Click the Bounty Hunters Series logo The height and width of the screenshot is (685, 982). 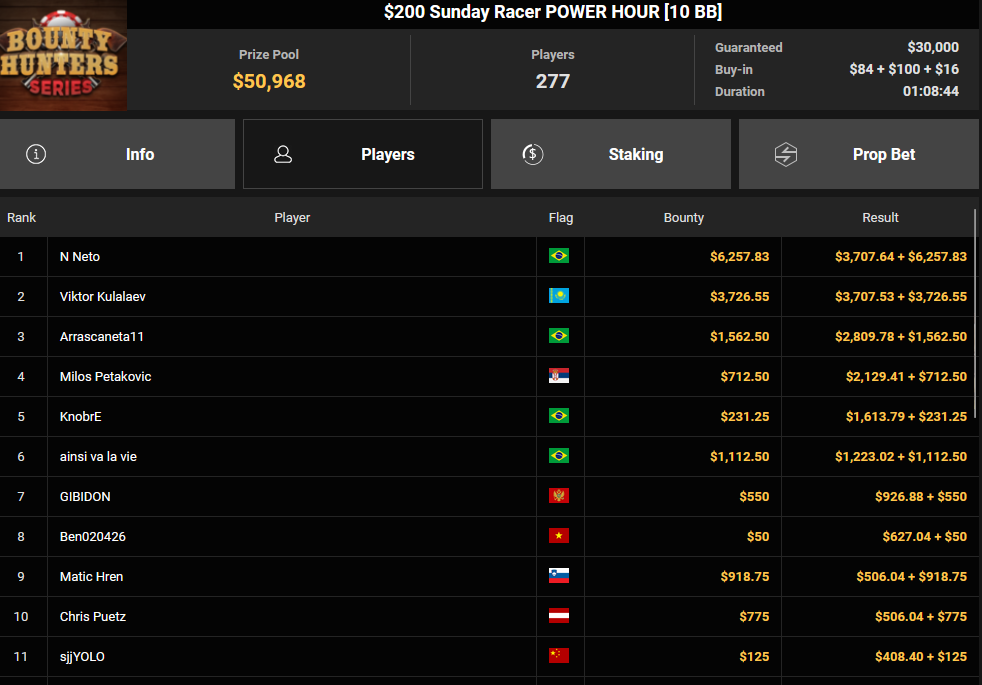[63, 55]
